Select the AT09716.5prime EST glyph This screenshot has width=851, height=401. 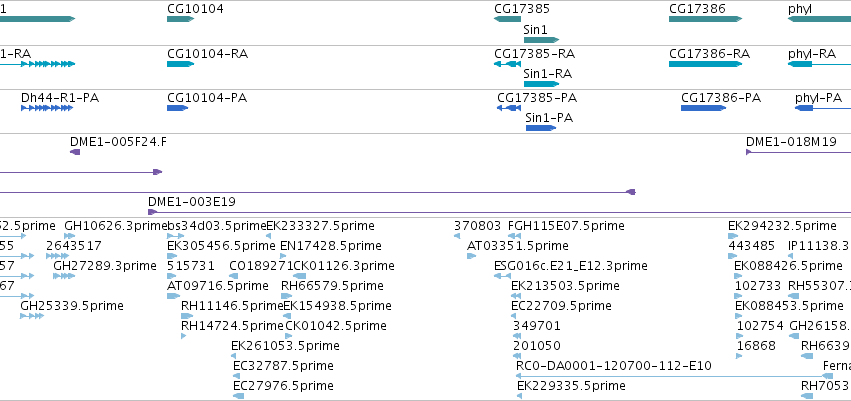tap(174, 296)
